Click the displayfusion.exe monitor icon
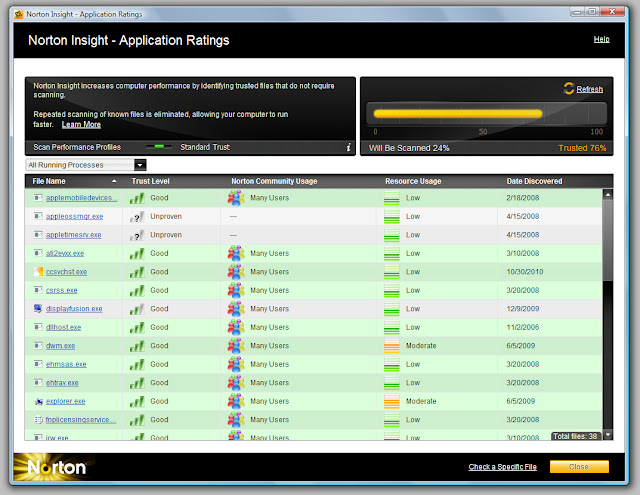This screenshot has width=640, height=495. [x=38, y=309]
